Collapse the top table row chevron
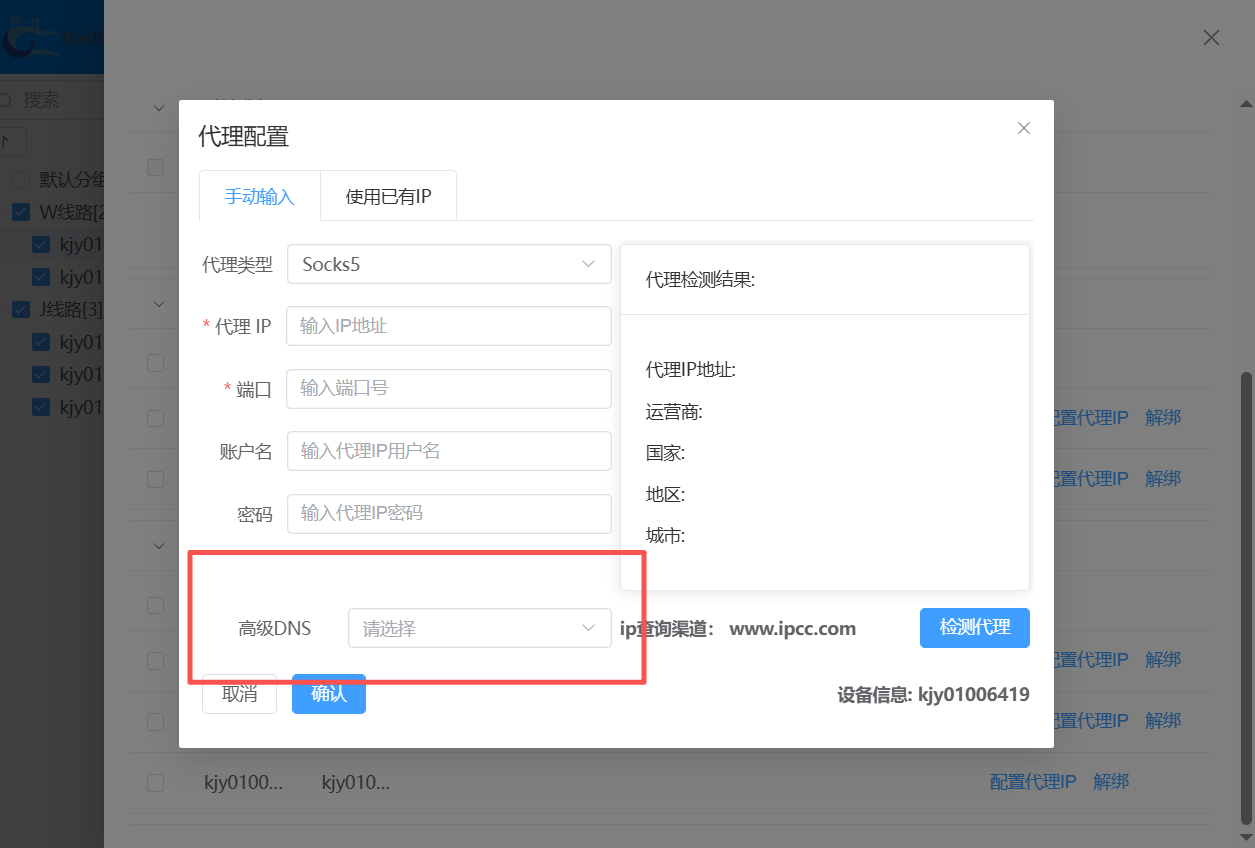The height and width of the screenshot is (848, 1255). point(158,107)
